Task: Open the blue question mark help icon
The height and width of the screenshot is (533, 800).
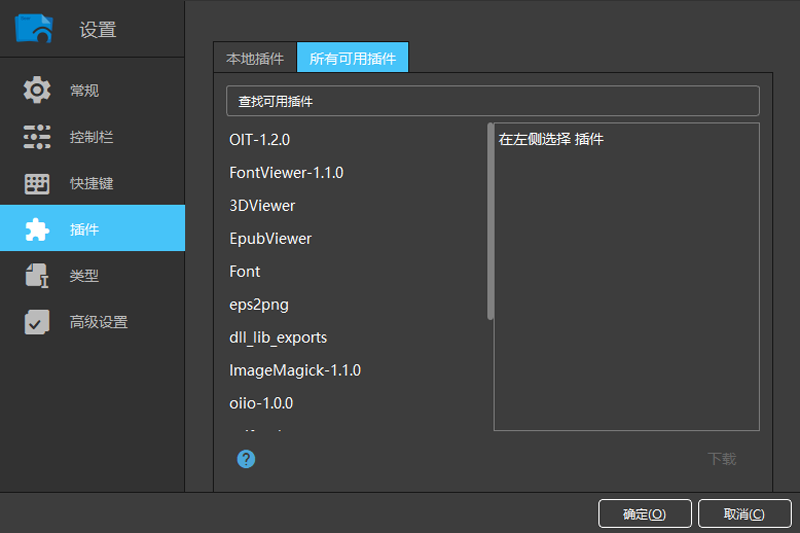Action: 246,459
